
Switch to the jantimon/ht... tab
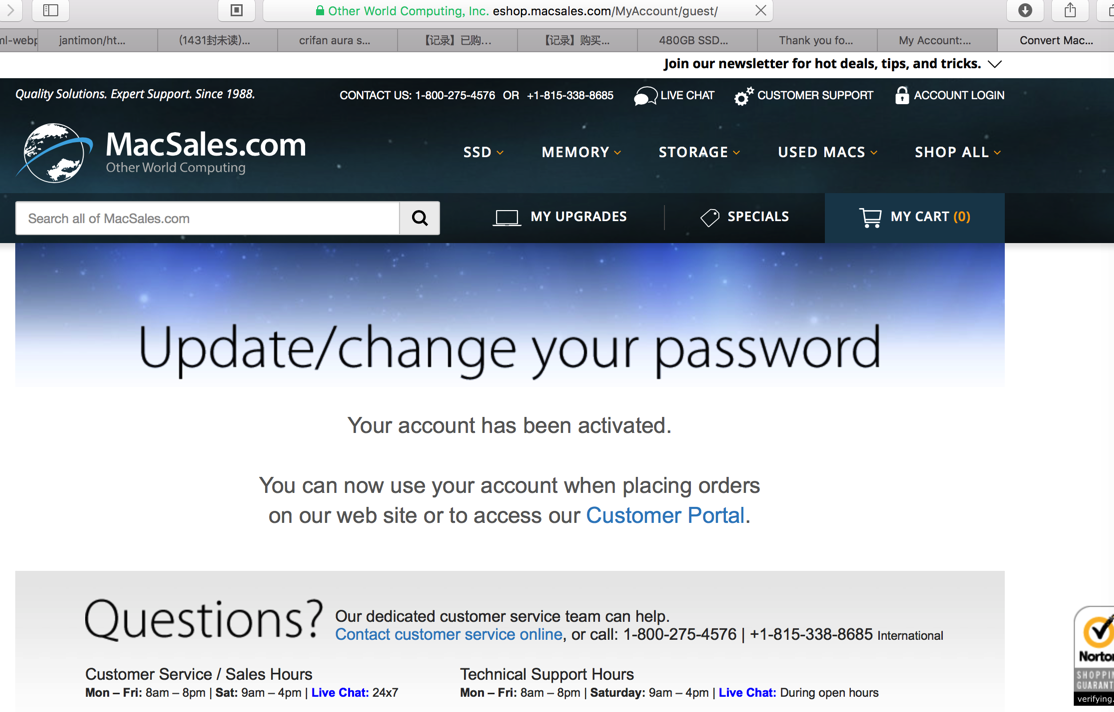(97, 40)
